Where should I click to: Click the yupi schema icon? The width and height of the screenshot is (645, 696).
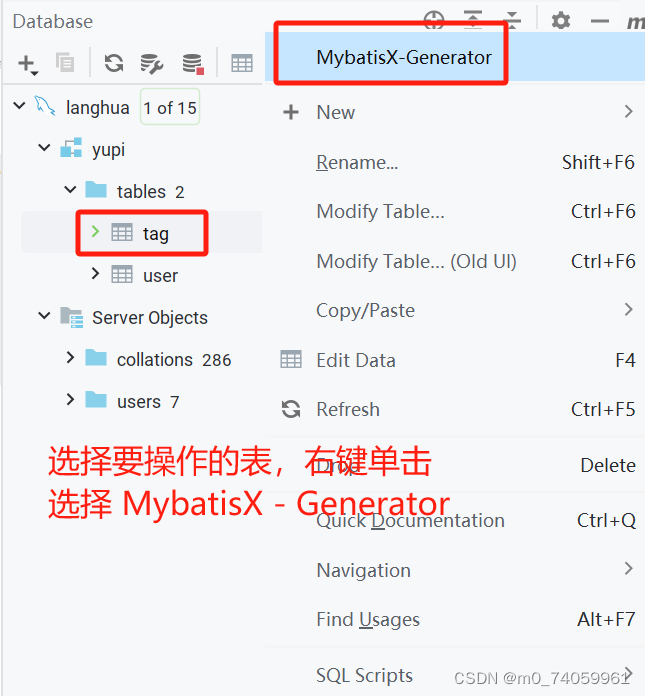click(71, 147)
